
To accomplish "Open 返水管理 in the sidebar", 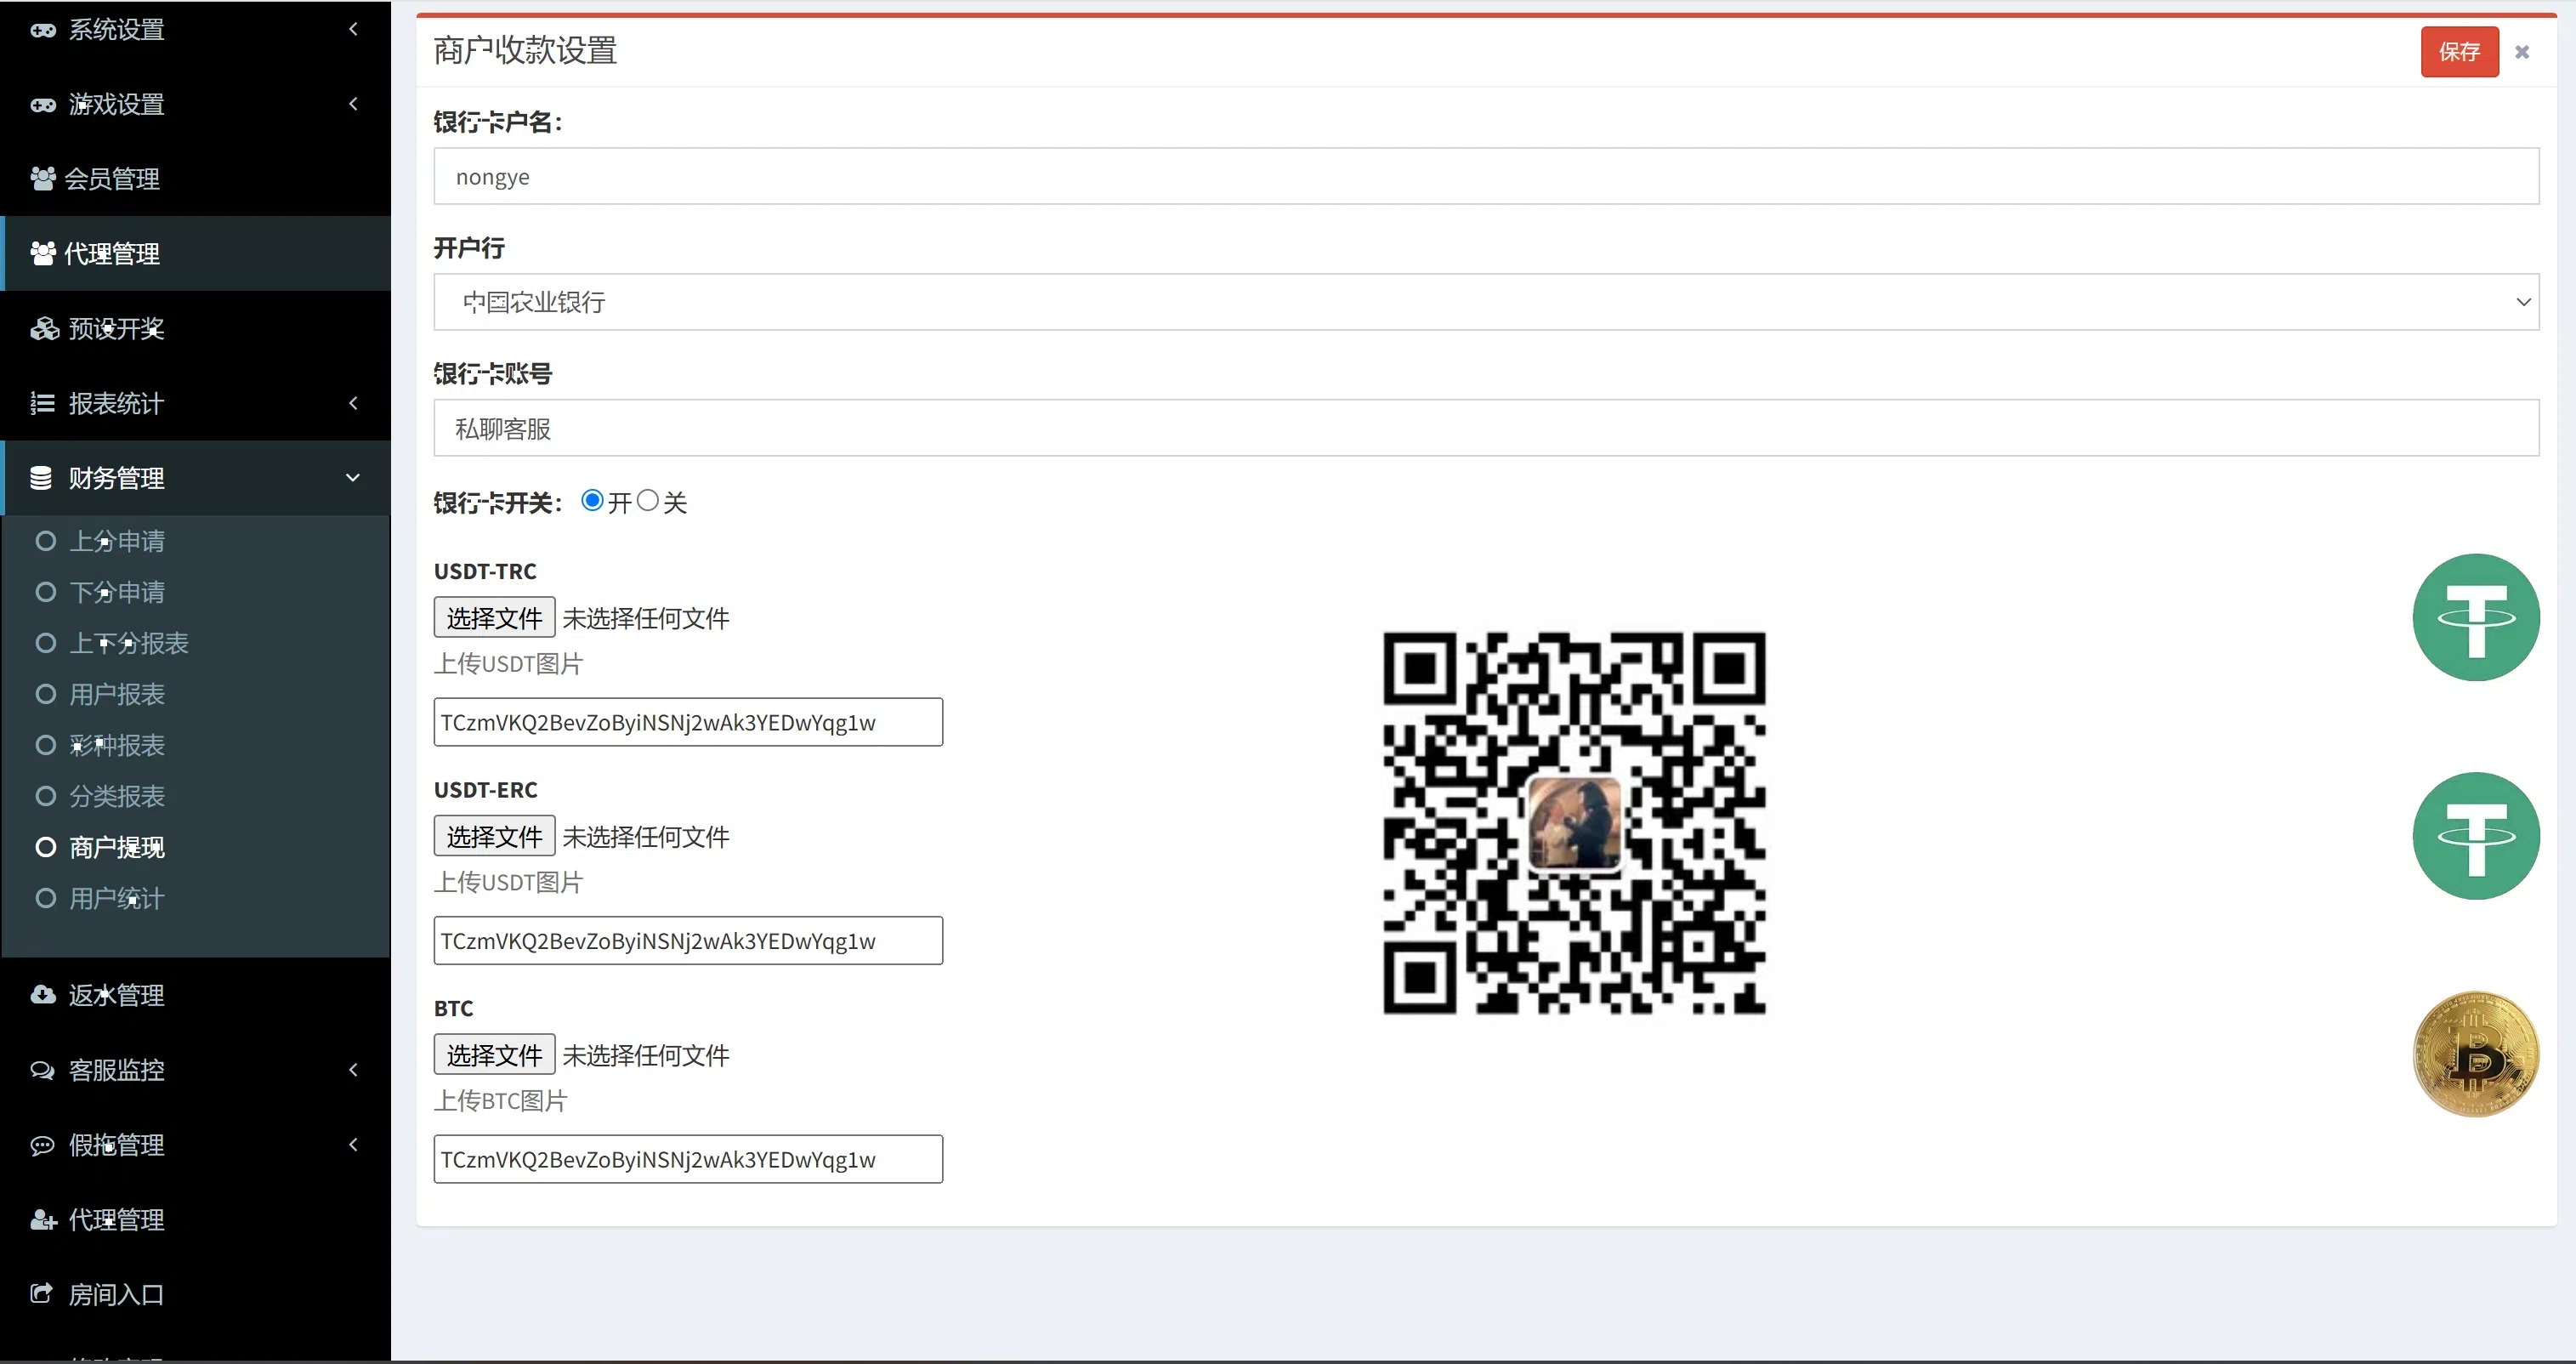I will point(195,995).
